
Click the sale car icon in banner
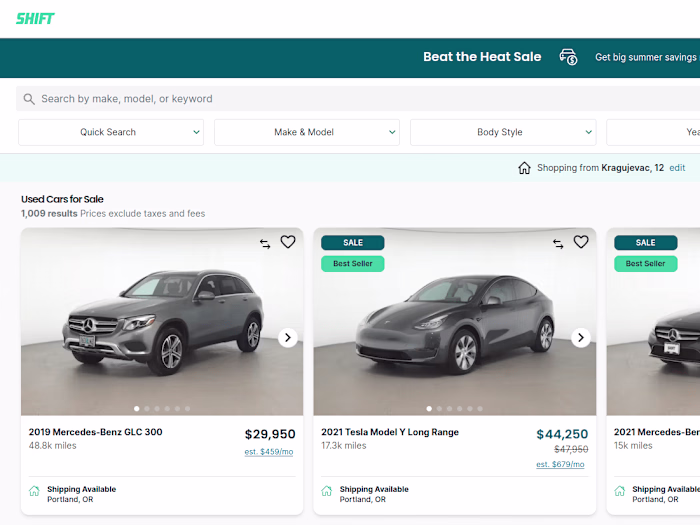(x=568, y=57)
